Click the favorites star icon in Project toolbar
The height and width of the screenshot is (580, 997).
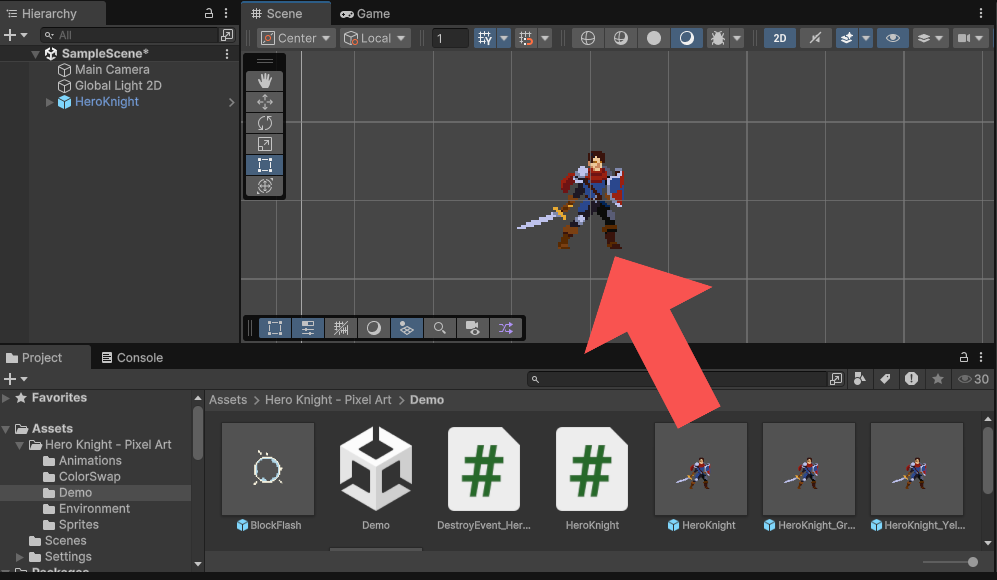[938, 379]
